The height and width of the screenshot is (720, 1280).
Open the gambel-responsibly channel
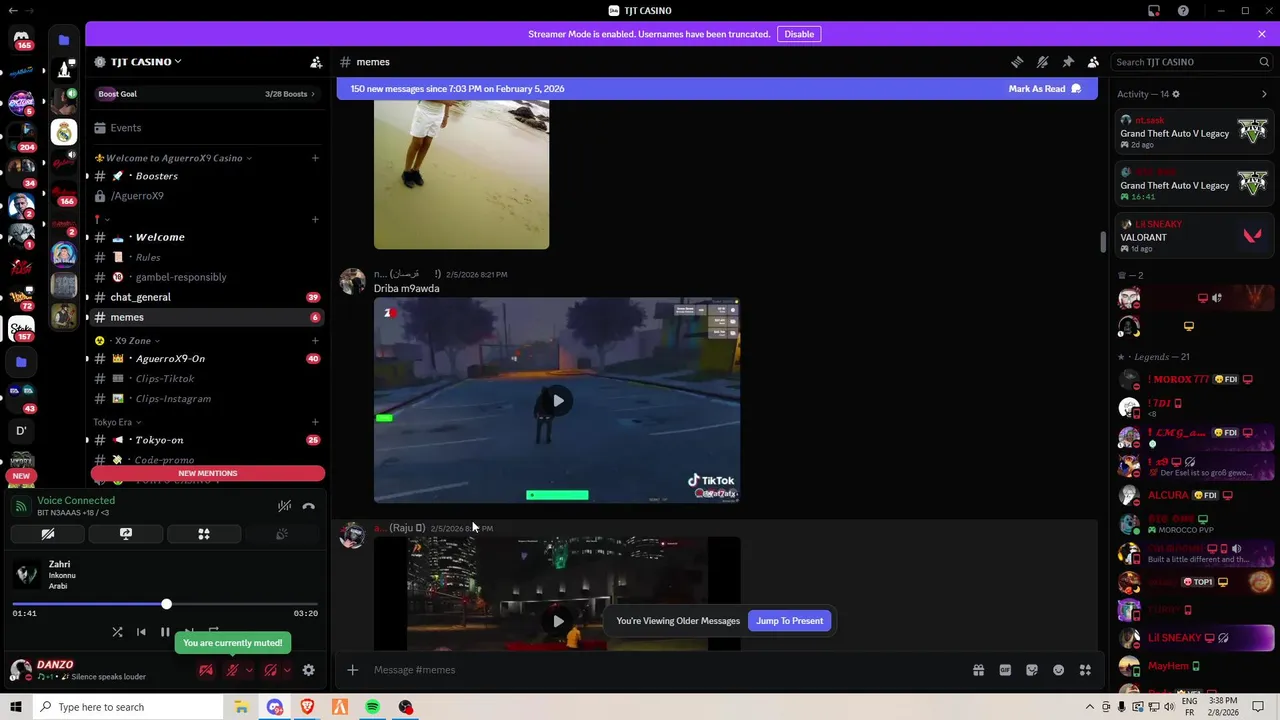coord(208,277)
